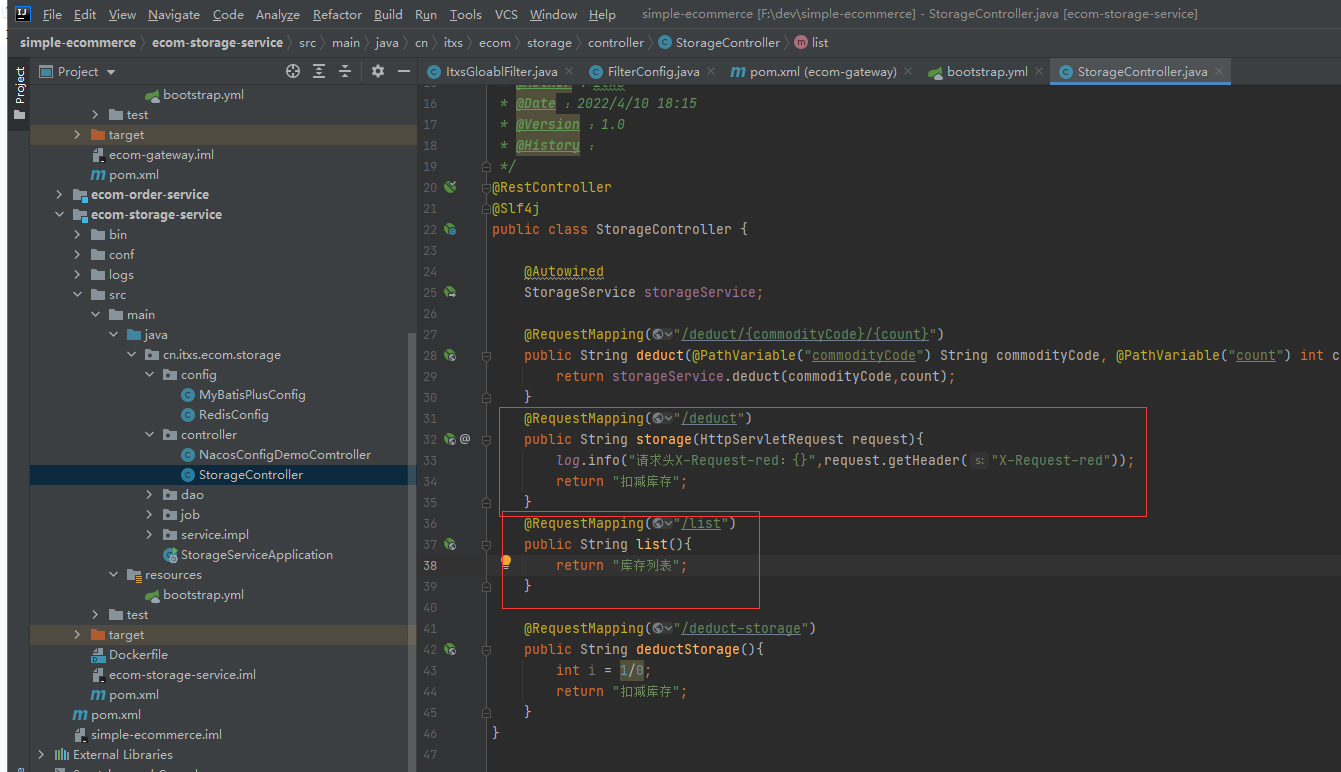The image size is (1341, 772).
Task: Hide the Project panel with minus icon
Action: (x=404, y=71)
